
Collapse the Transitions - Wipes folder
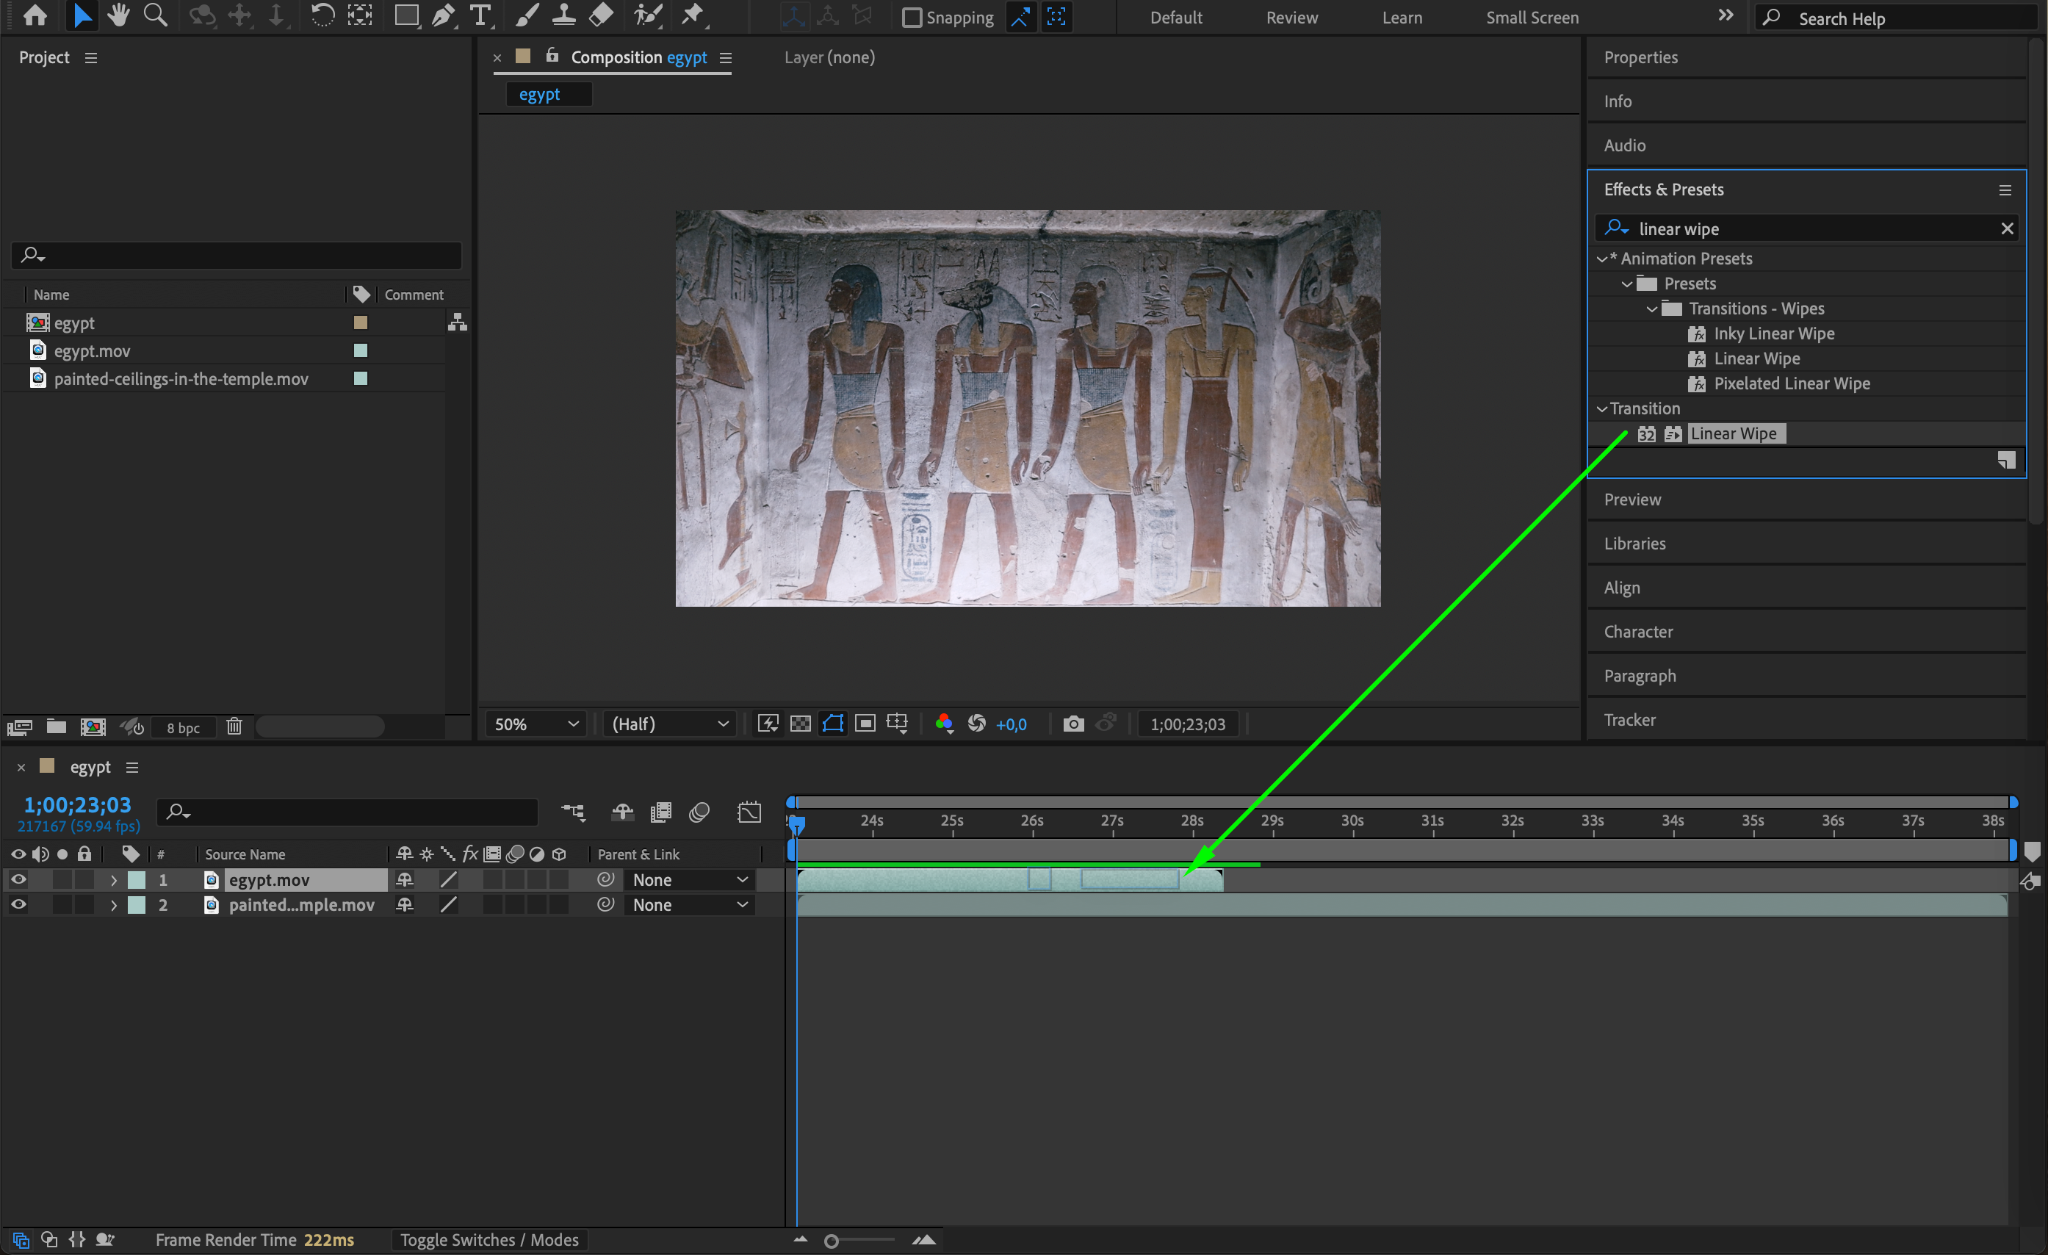1652,309
